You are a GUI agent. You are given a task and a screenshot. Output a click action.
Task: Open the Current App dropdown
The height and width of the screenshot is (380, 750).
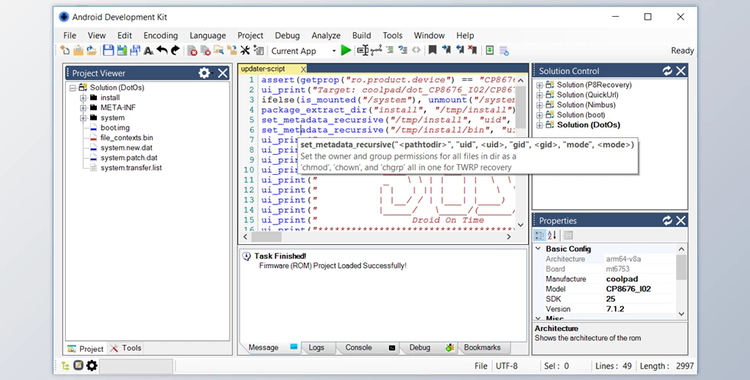334,51
